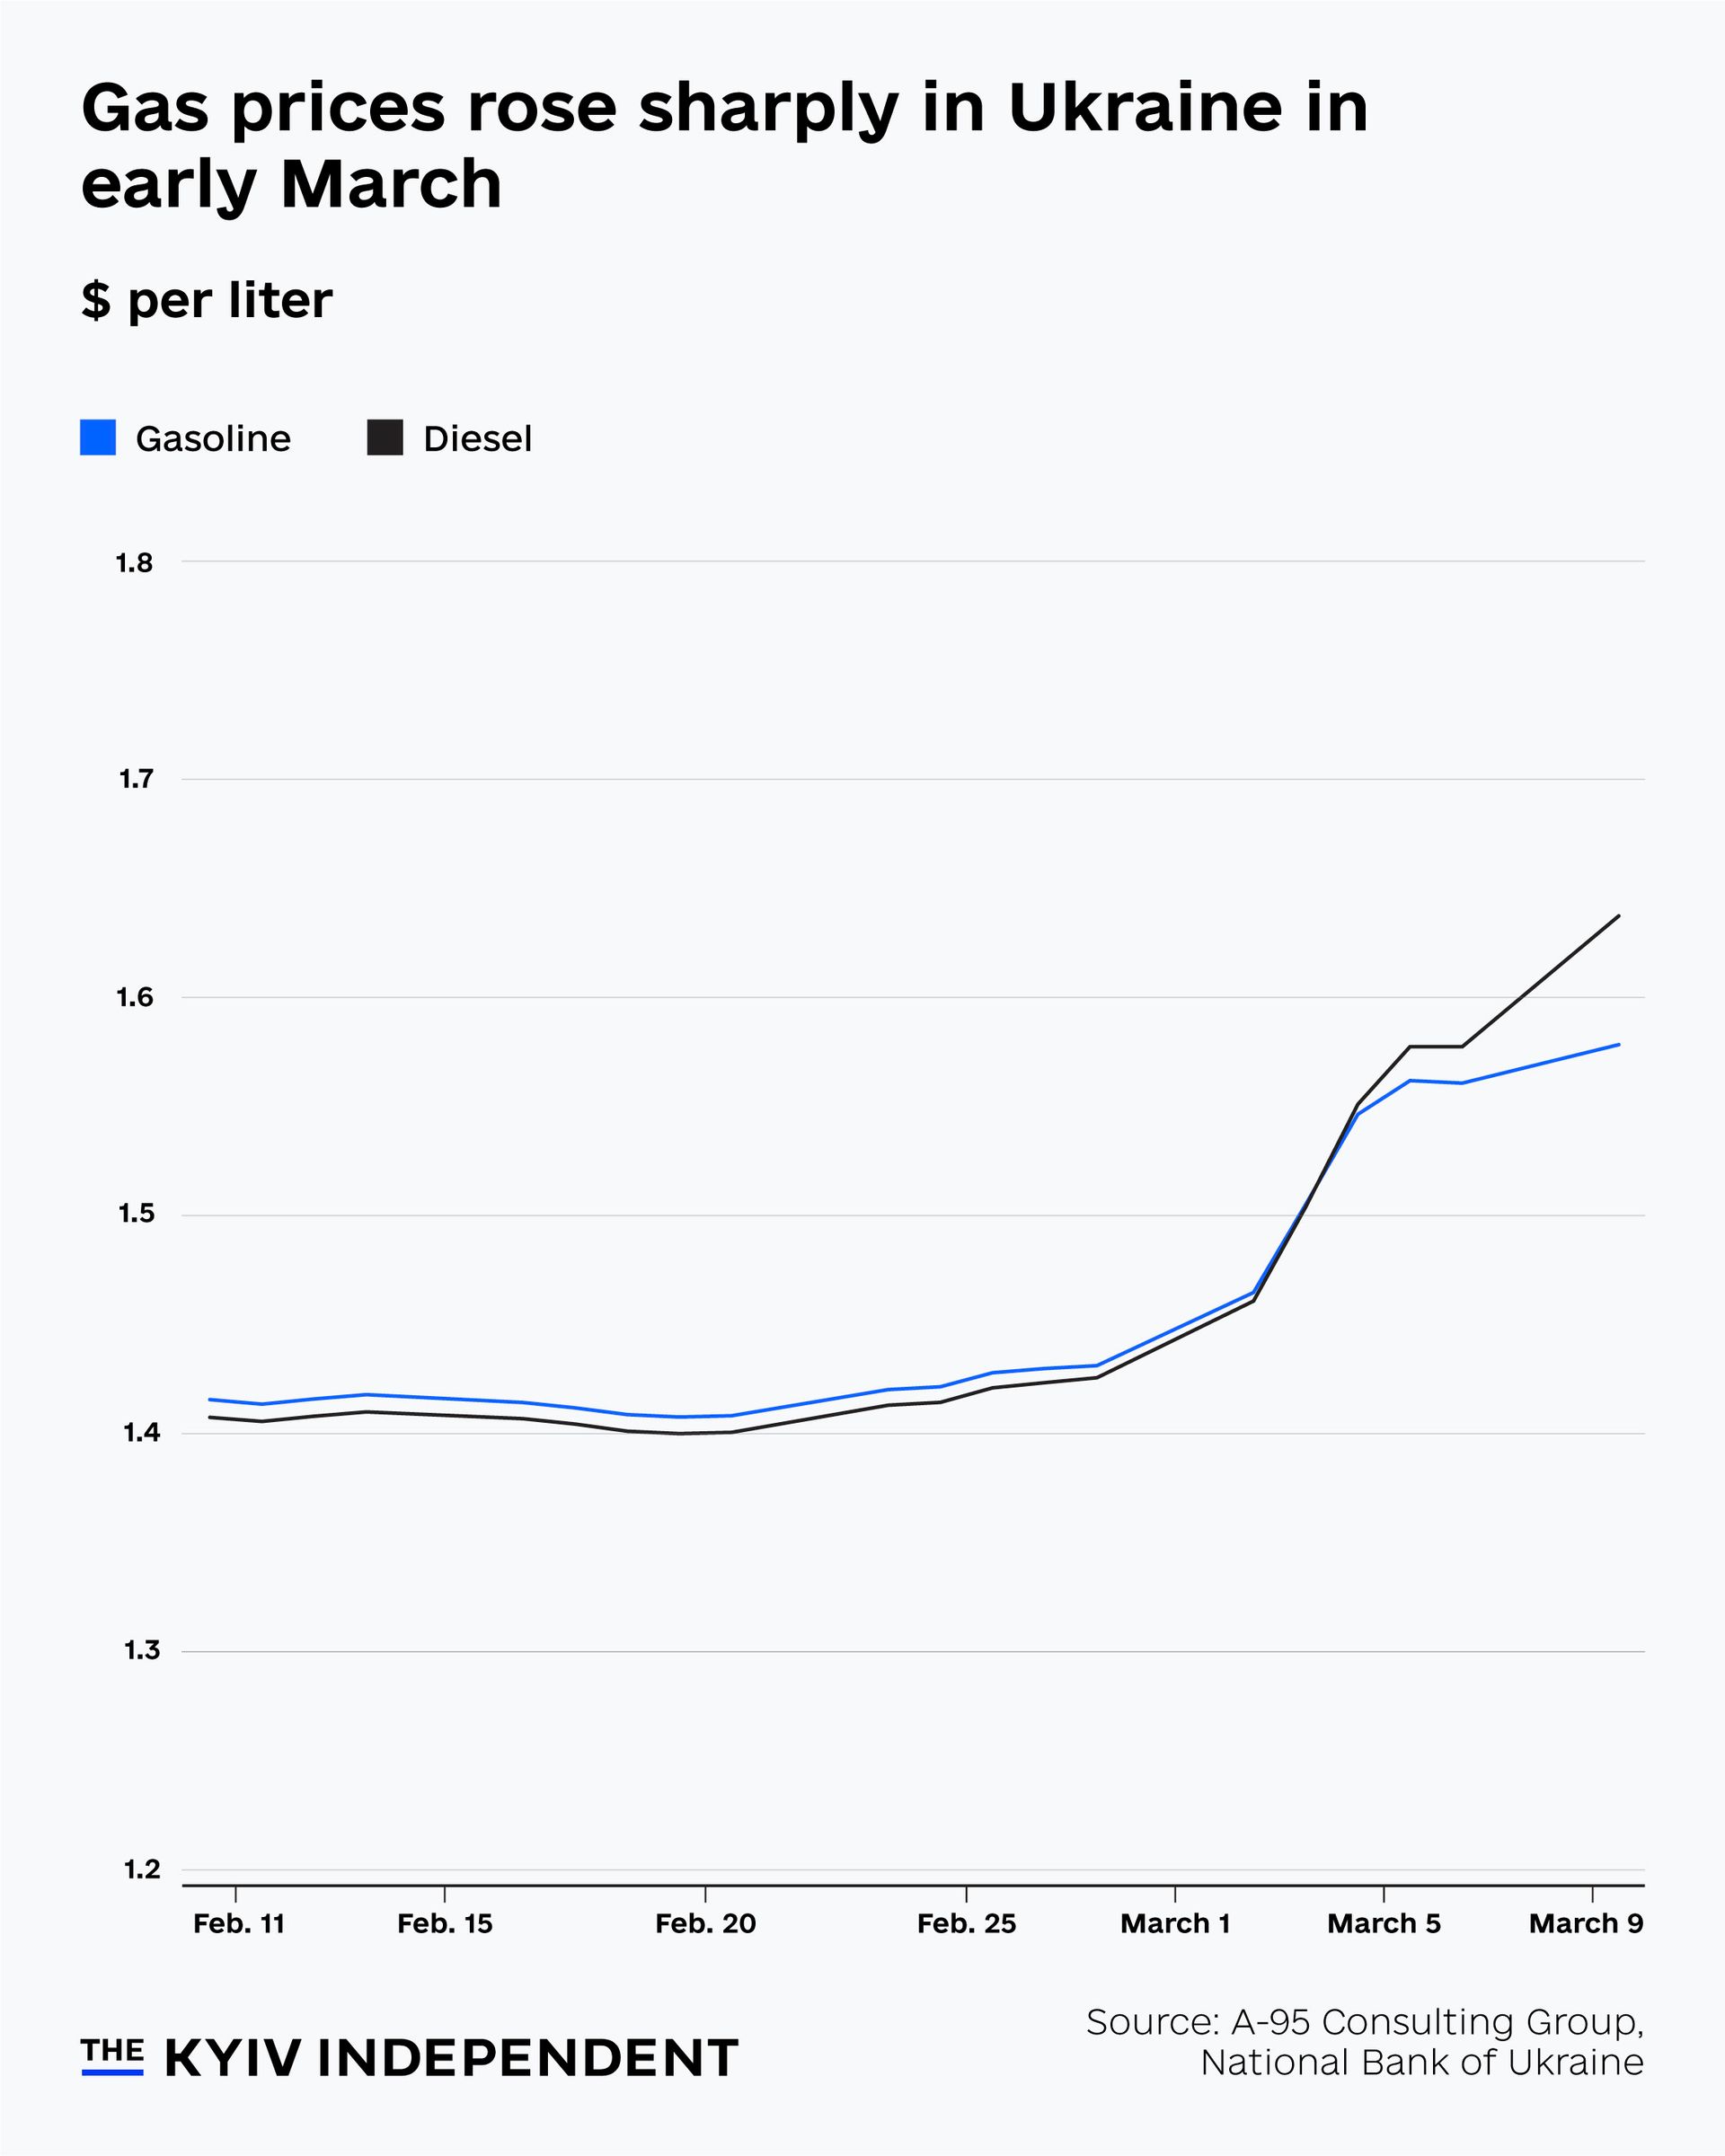This screenshot has width=1725, height=2156.
Task: Click the 1.7 y-axis label
Action: tap(136, 779)
